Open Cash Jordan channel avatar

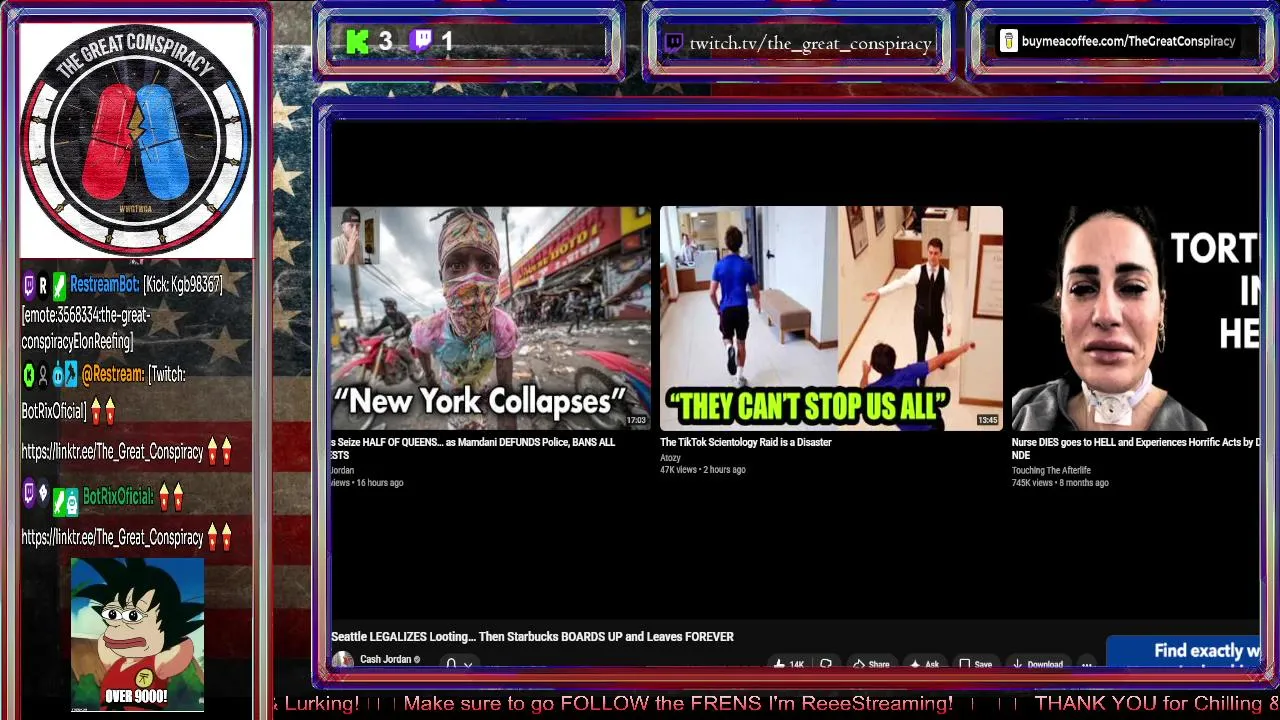click(x=342, y=661)
